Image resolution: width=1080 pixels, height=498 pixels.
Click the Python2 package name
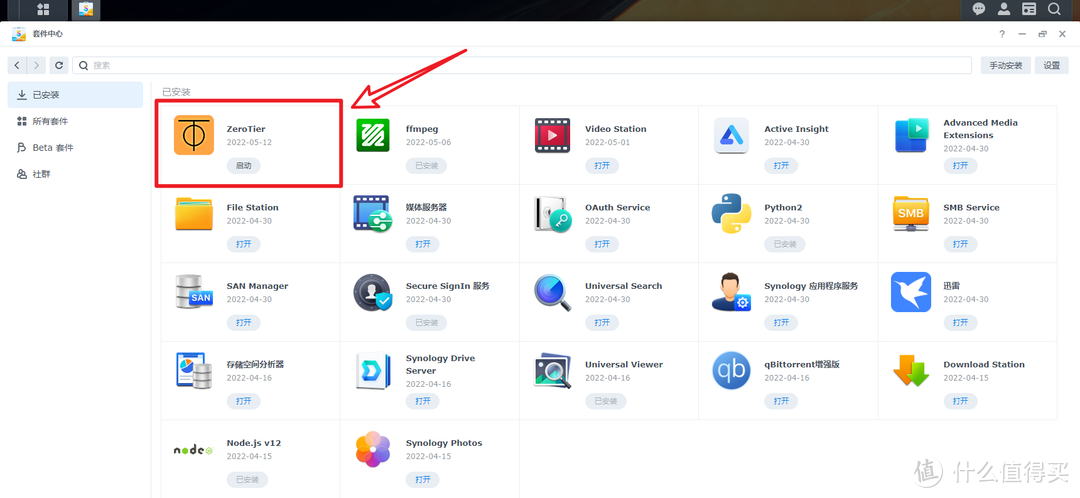point(783,207)
